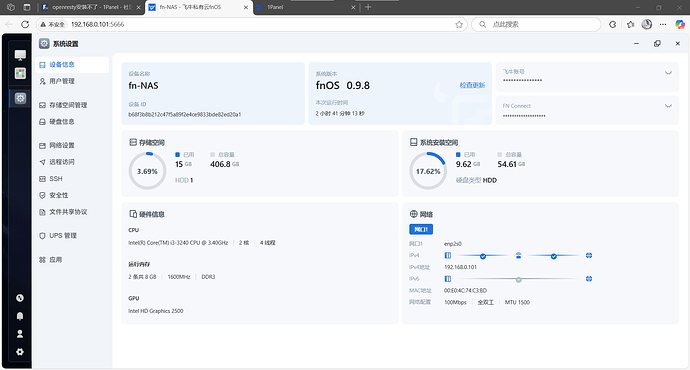Bookmark page with the star icon
Viewport: 690px width, 370px height.
tap(459, 25)
